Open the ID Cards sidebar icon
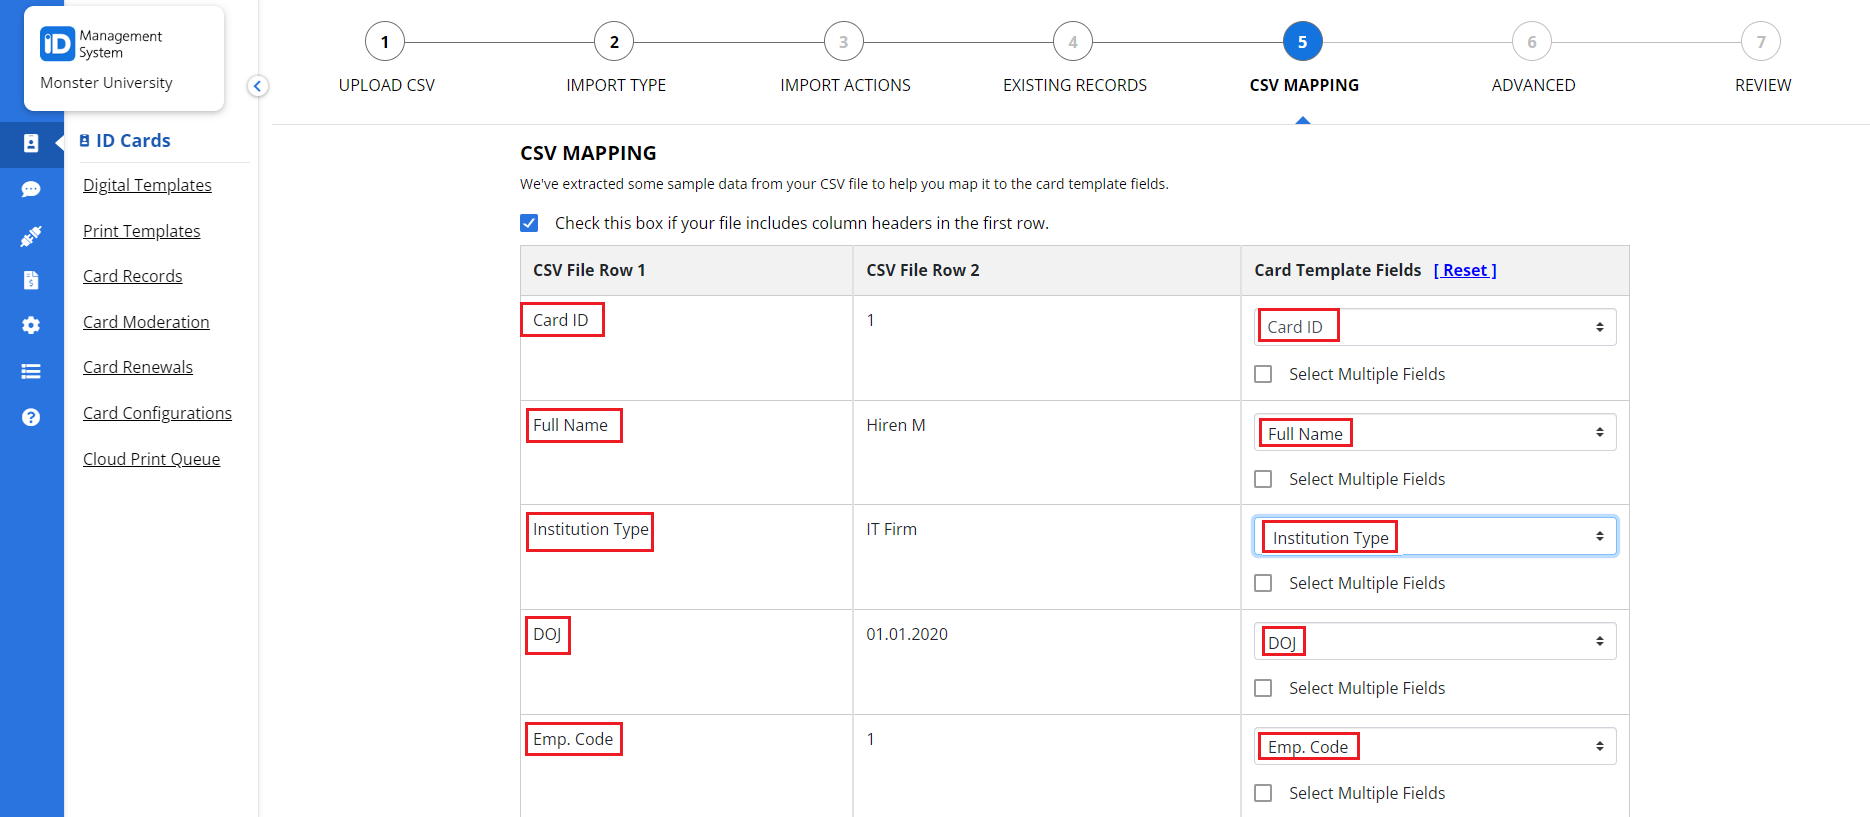This screenshot has width=1870, height=817. click(31, 143)
